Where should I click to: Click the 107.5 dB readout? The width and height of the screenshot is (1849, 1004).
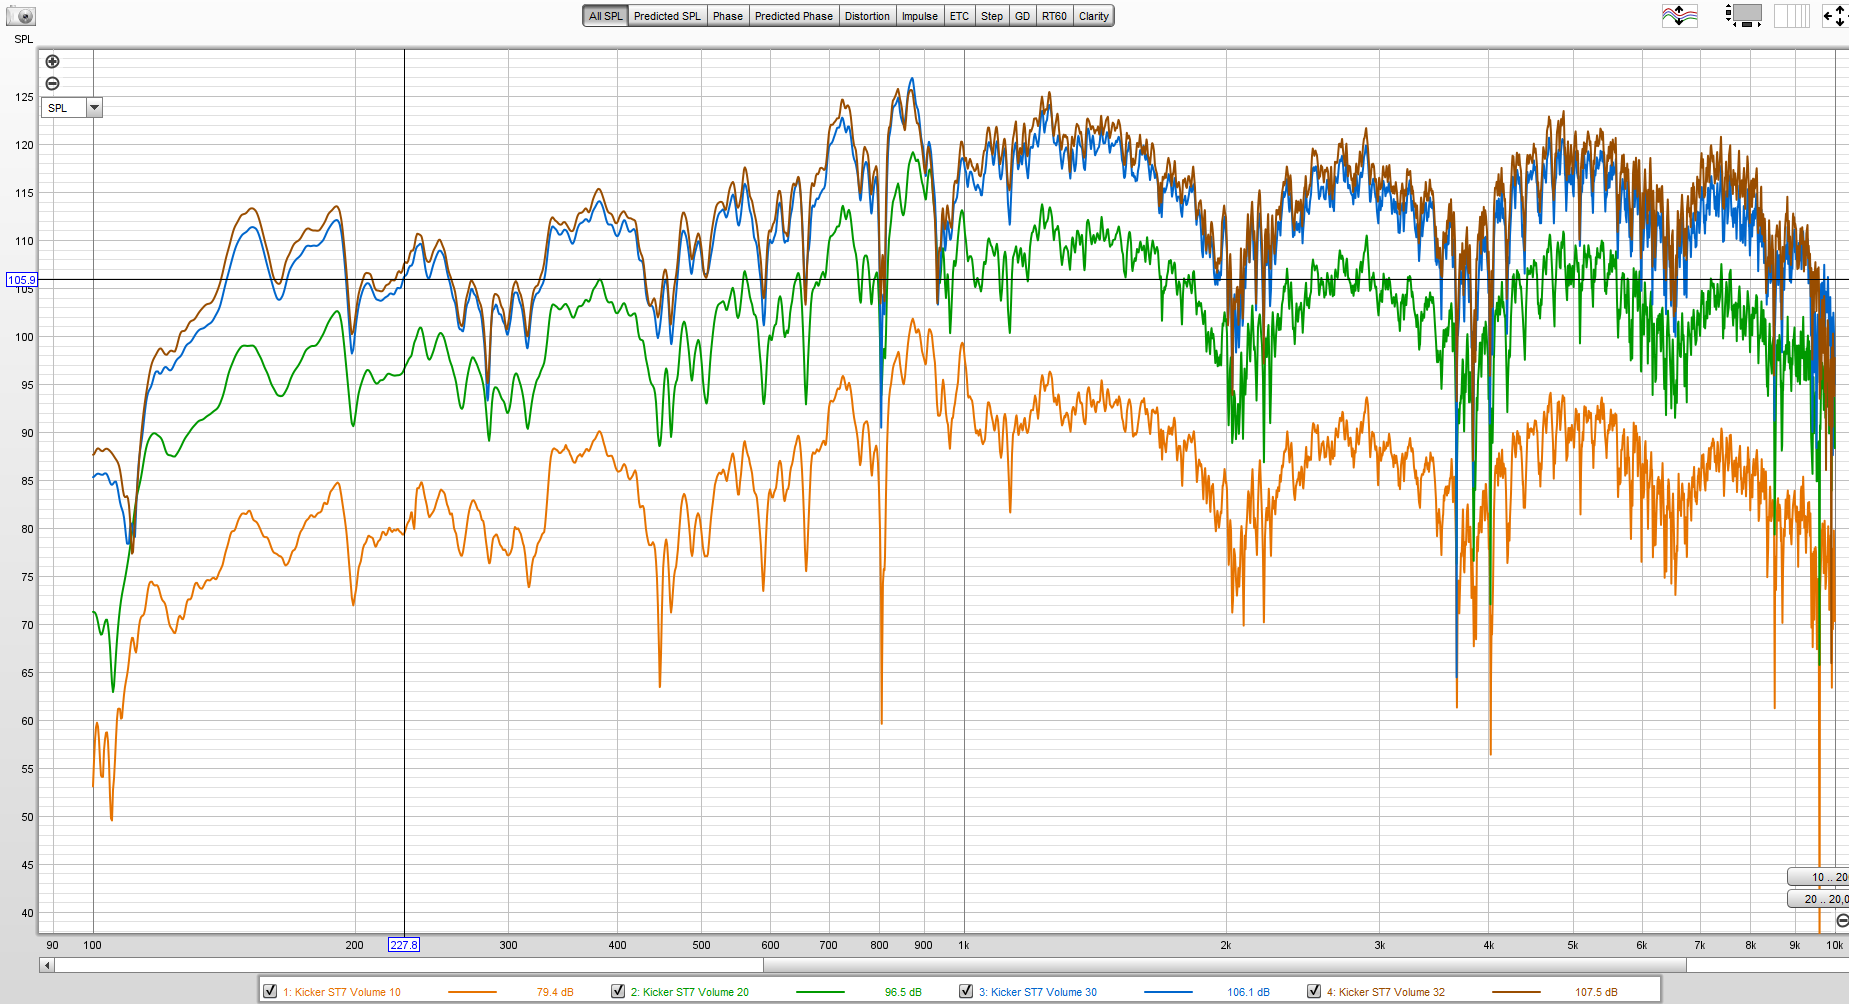click(x=1596, y=992)
